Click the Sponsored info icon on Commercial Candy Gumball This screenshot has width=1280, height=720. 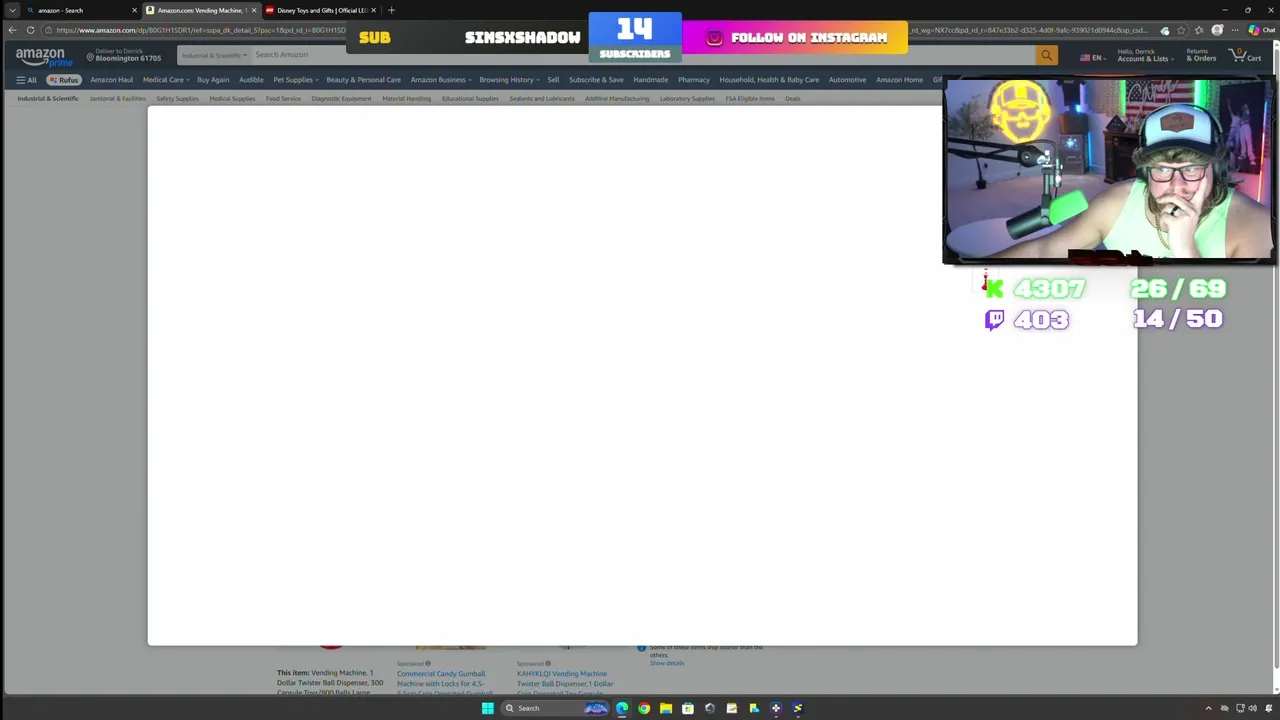(427, 663)
